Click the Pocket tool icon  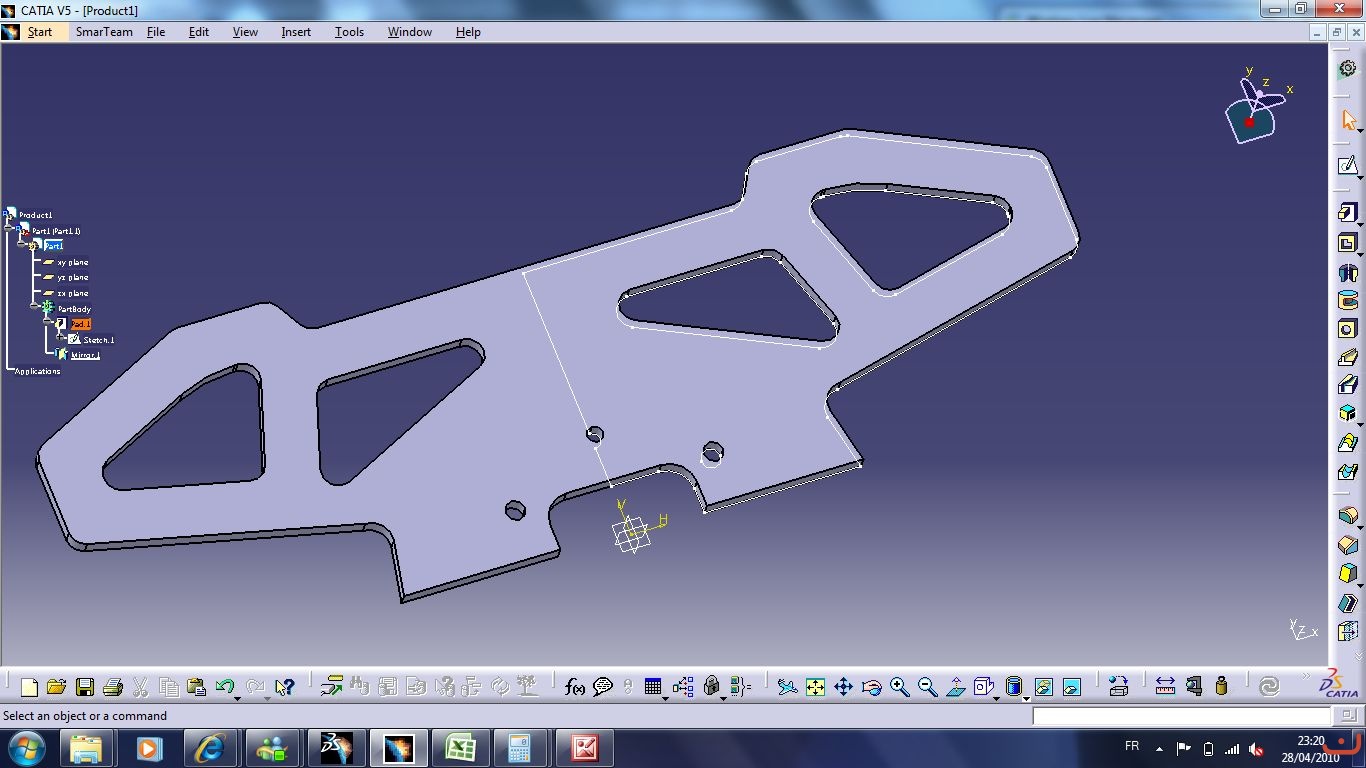(x=1347, y=243)
